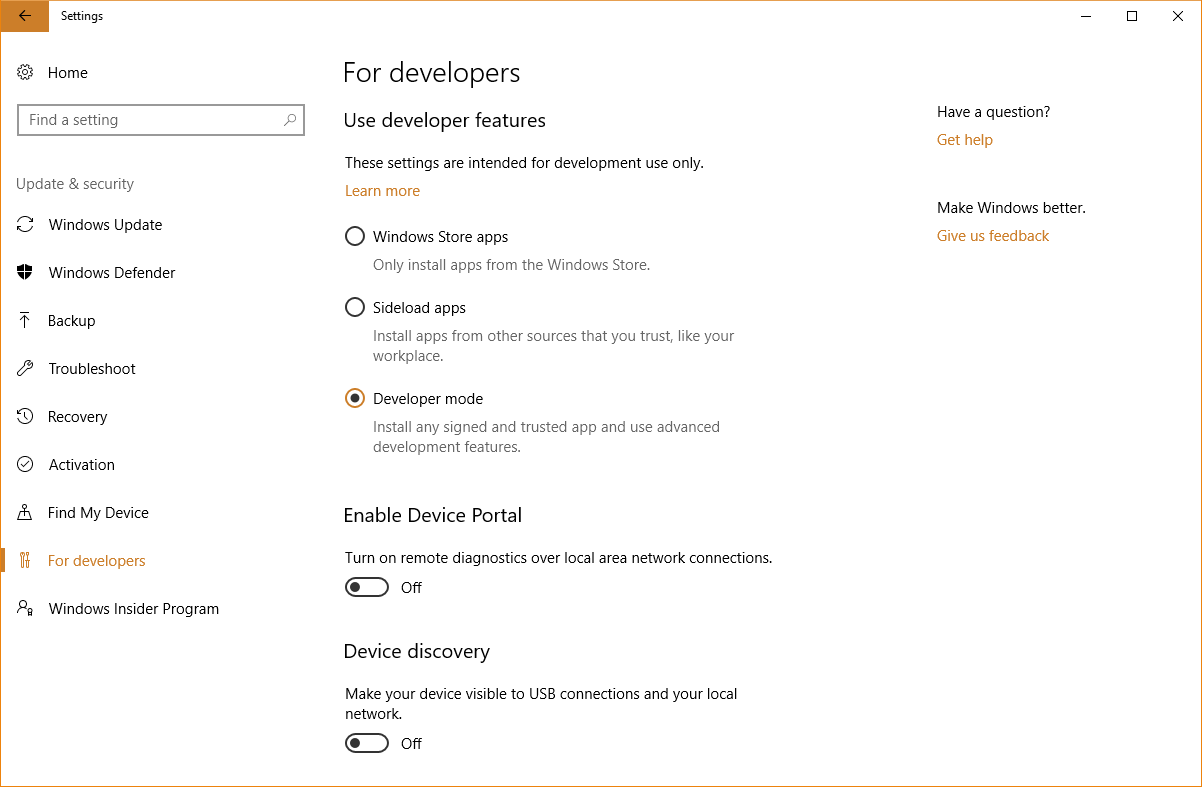The image size is (1202, 787).
Task: Enable the Device Portal toggle
Action: click(x=367, y=588)
